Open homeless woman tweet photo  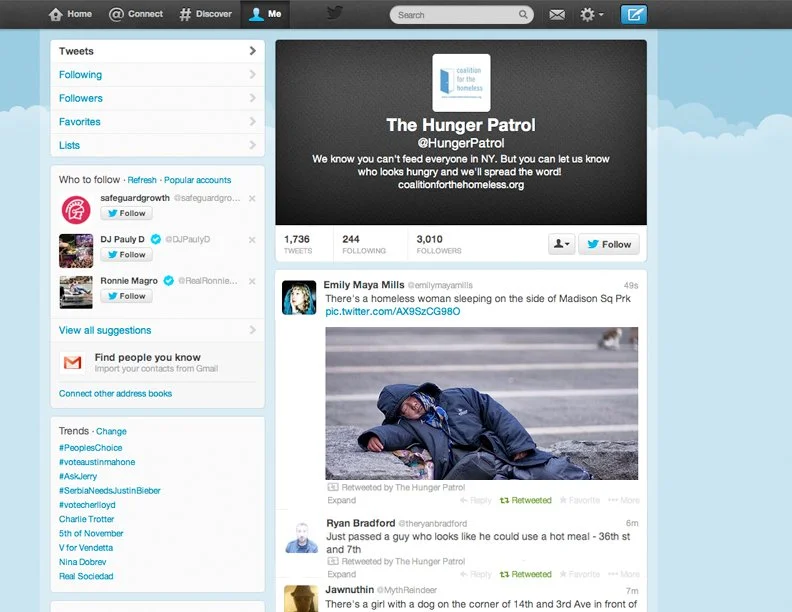coord(481,403)
